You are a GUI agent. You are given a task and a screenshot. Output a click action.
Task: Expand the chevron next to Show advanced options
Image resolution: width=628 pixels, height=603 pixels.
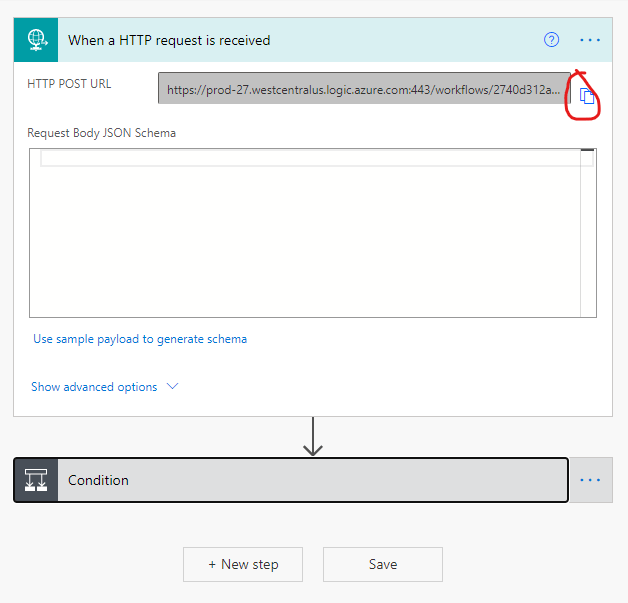172,386
